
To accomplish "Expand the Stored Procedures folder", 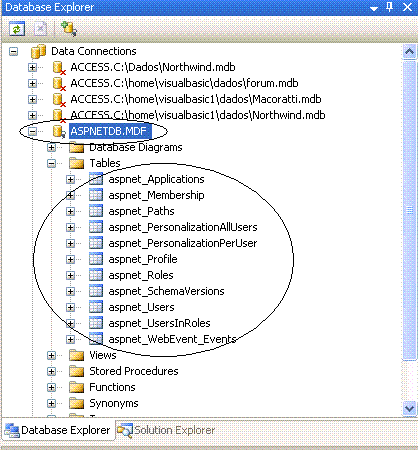I will pyautogui.click(x=51, y=372).
